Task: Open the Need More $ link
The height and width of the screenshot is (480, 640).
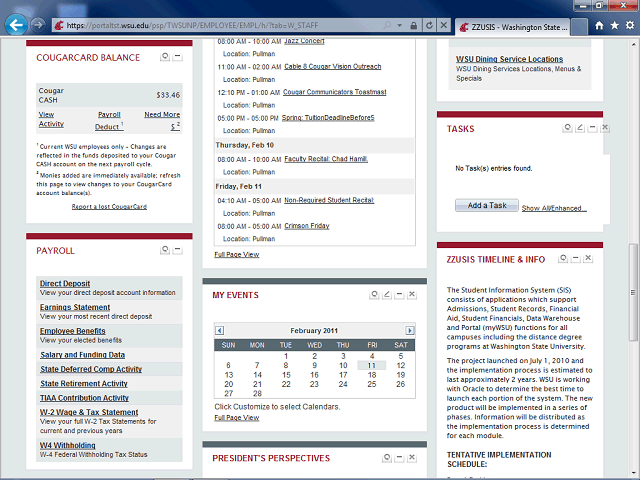Action: (x=162, y=121)
